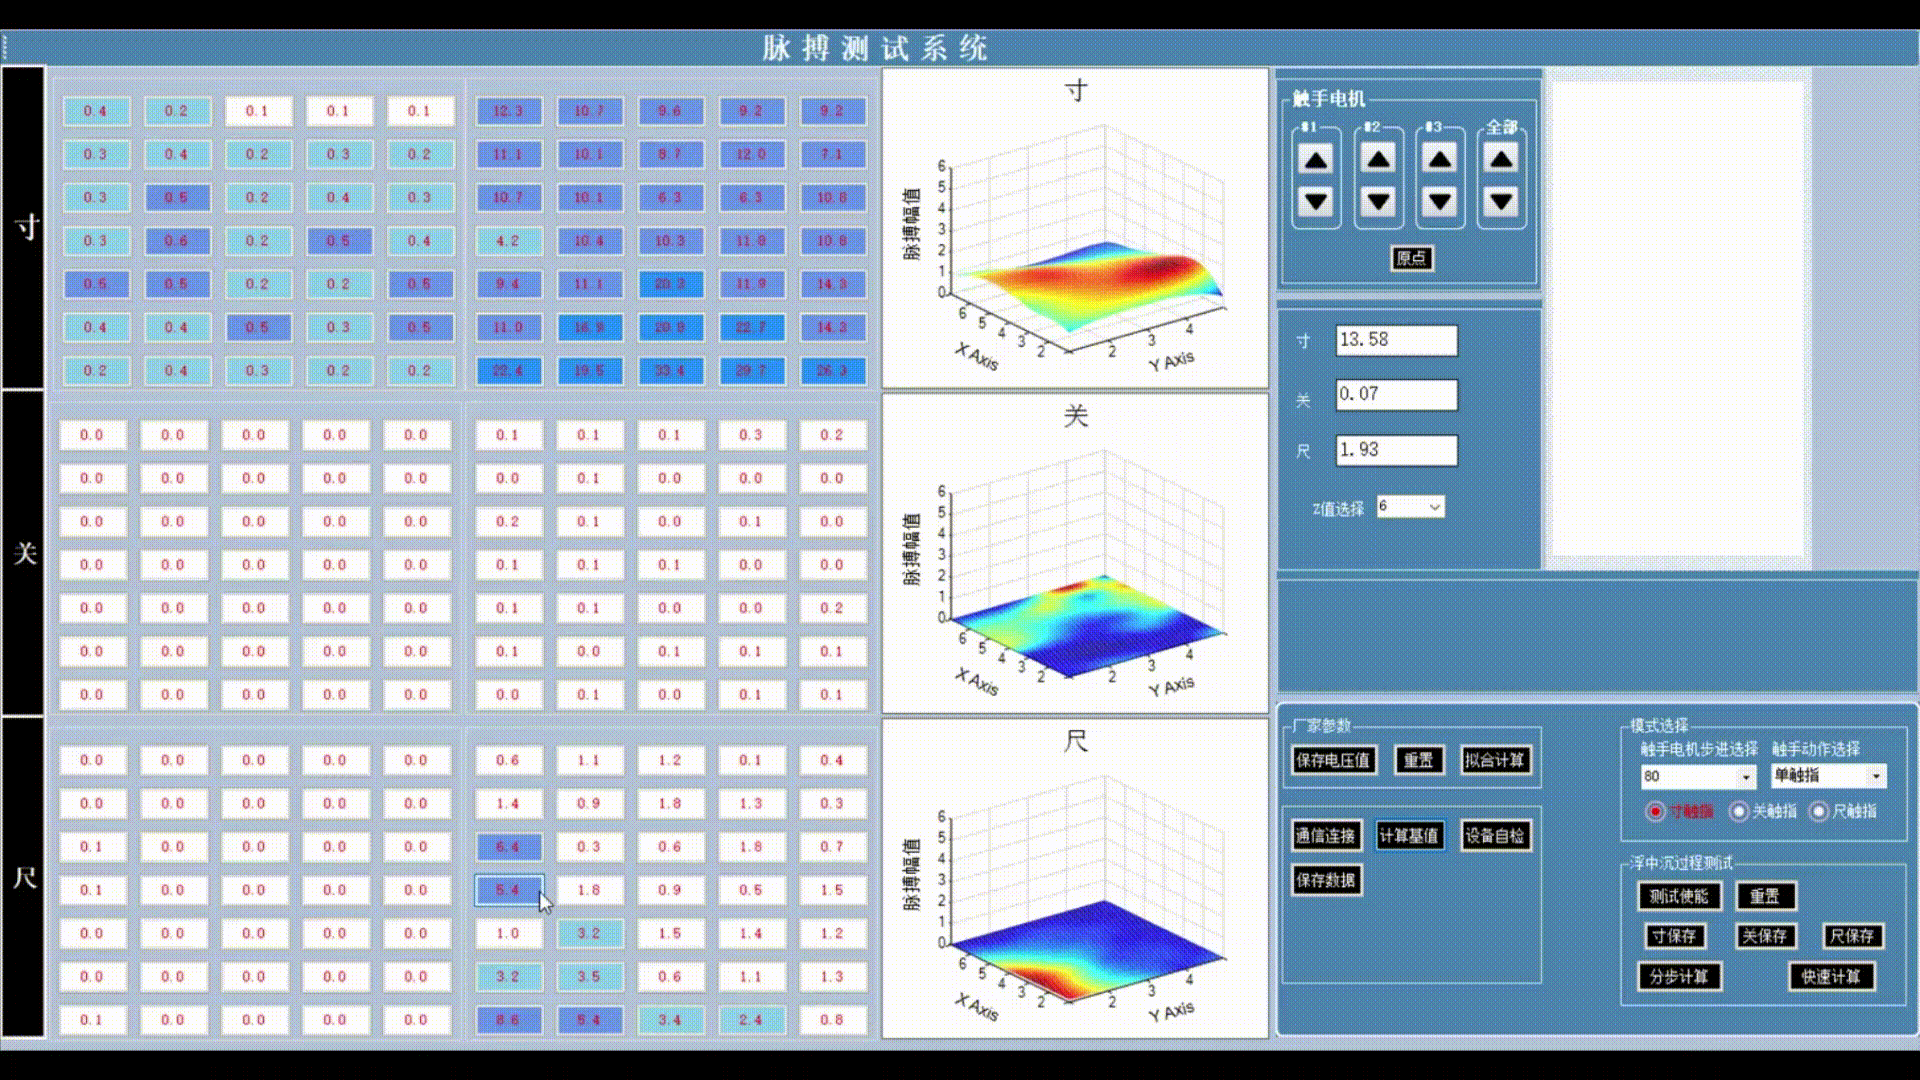Click the 原点 button
Screen dimensions: 1920x1080
[x=1411, y=258]
